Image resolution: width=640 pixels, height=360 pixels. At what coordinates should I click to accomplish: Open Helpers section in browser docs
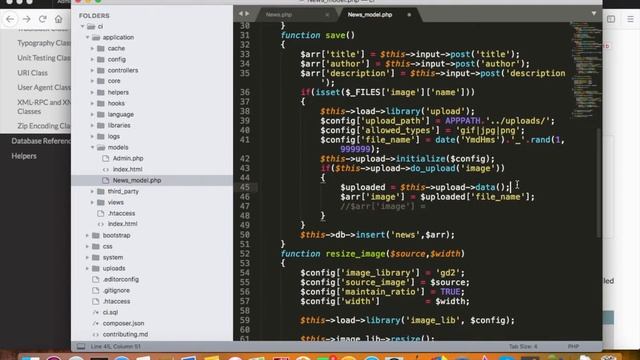coord(24,156)
